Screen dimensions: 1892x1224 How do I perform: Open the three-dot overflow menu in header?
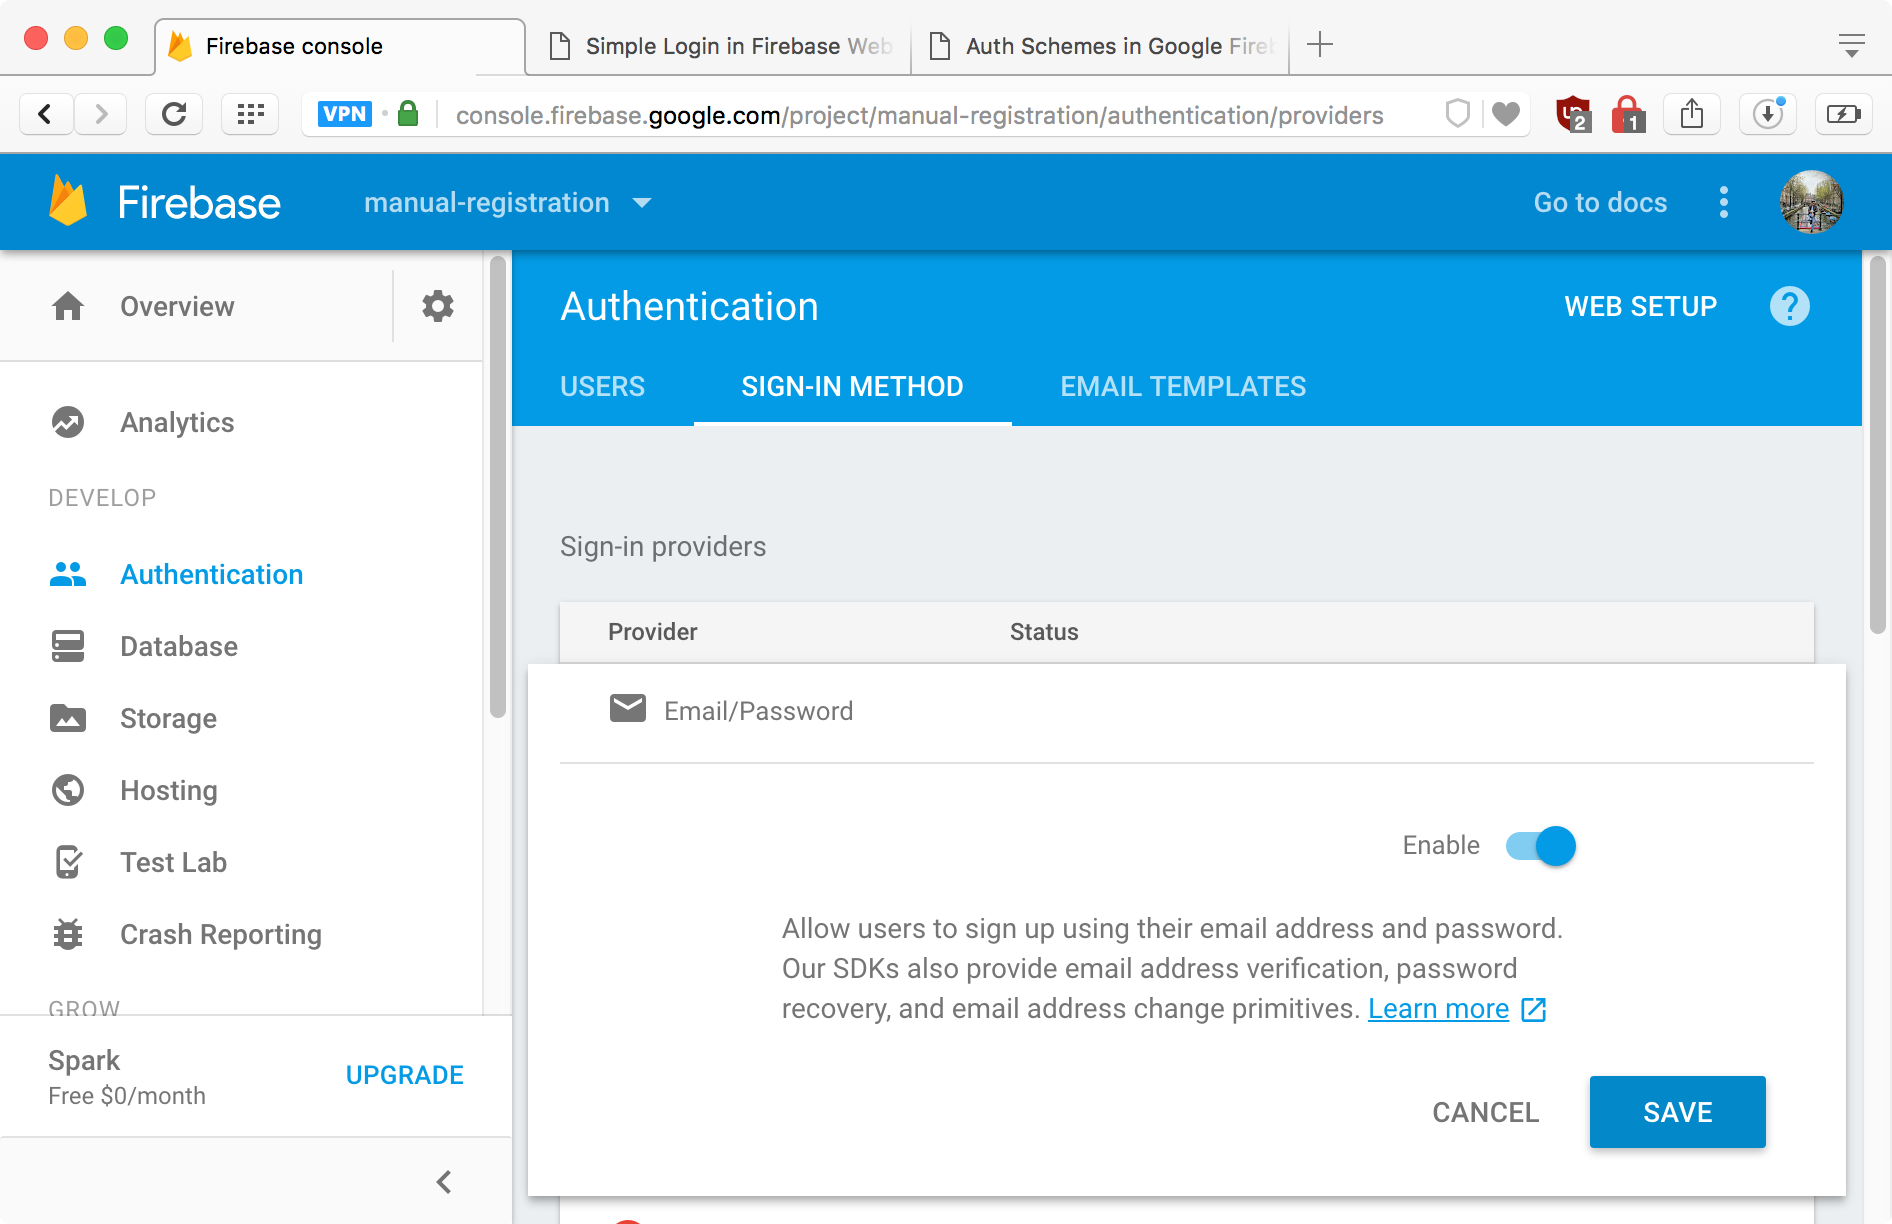pyautogui.click(x=1724, y=202)
